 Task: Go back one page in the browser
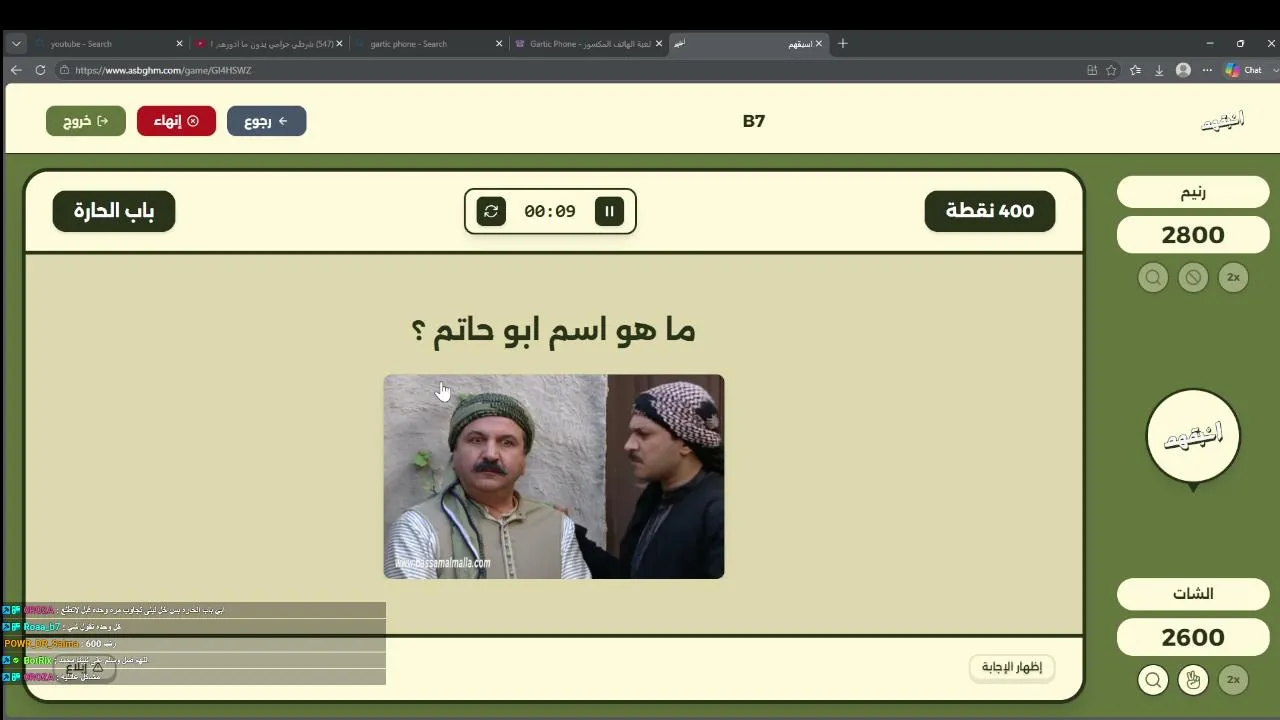16,70
